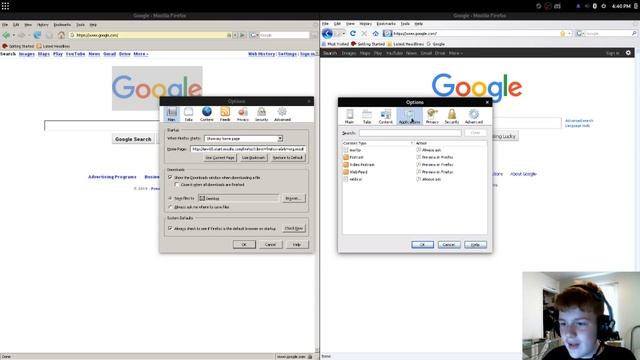640x360 pixels.
Task: Click Reload icon in right Firefox toolbar
Action: coord(353,33)
